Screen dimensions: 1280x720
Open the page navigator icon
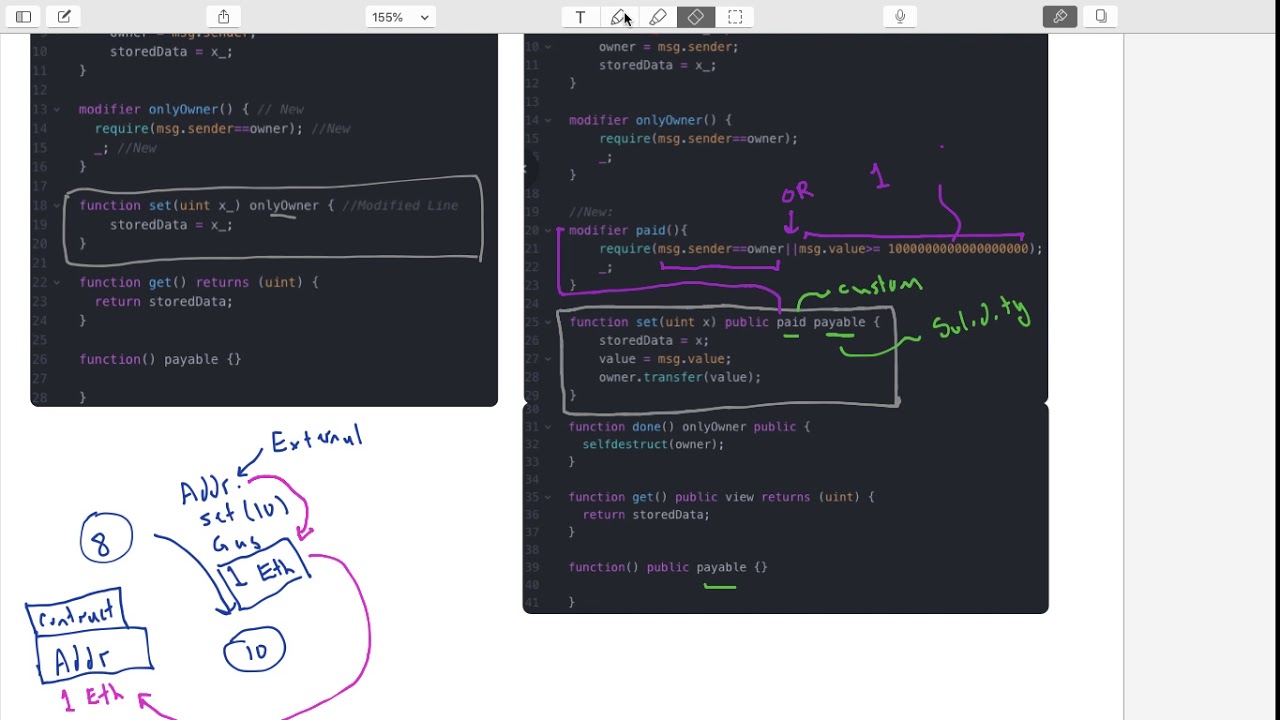tap(1101, 17)
